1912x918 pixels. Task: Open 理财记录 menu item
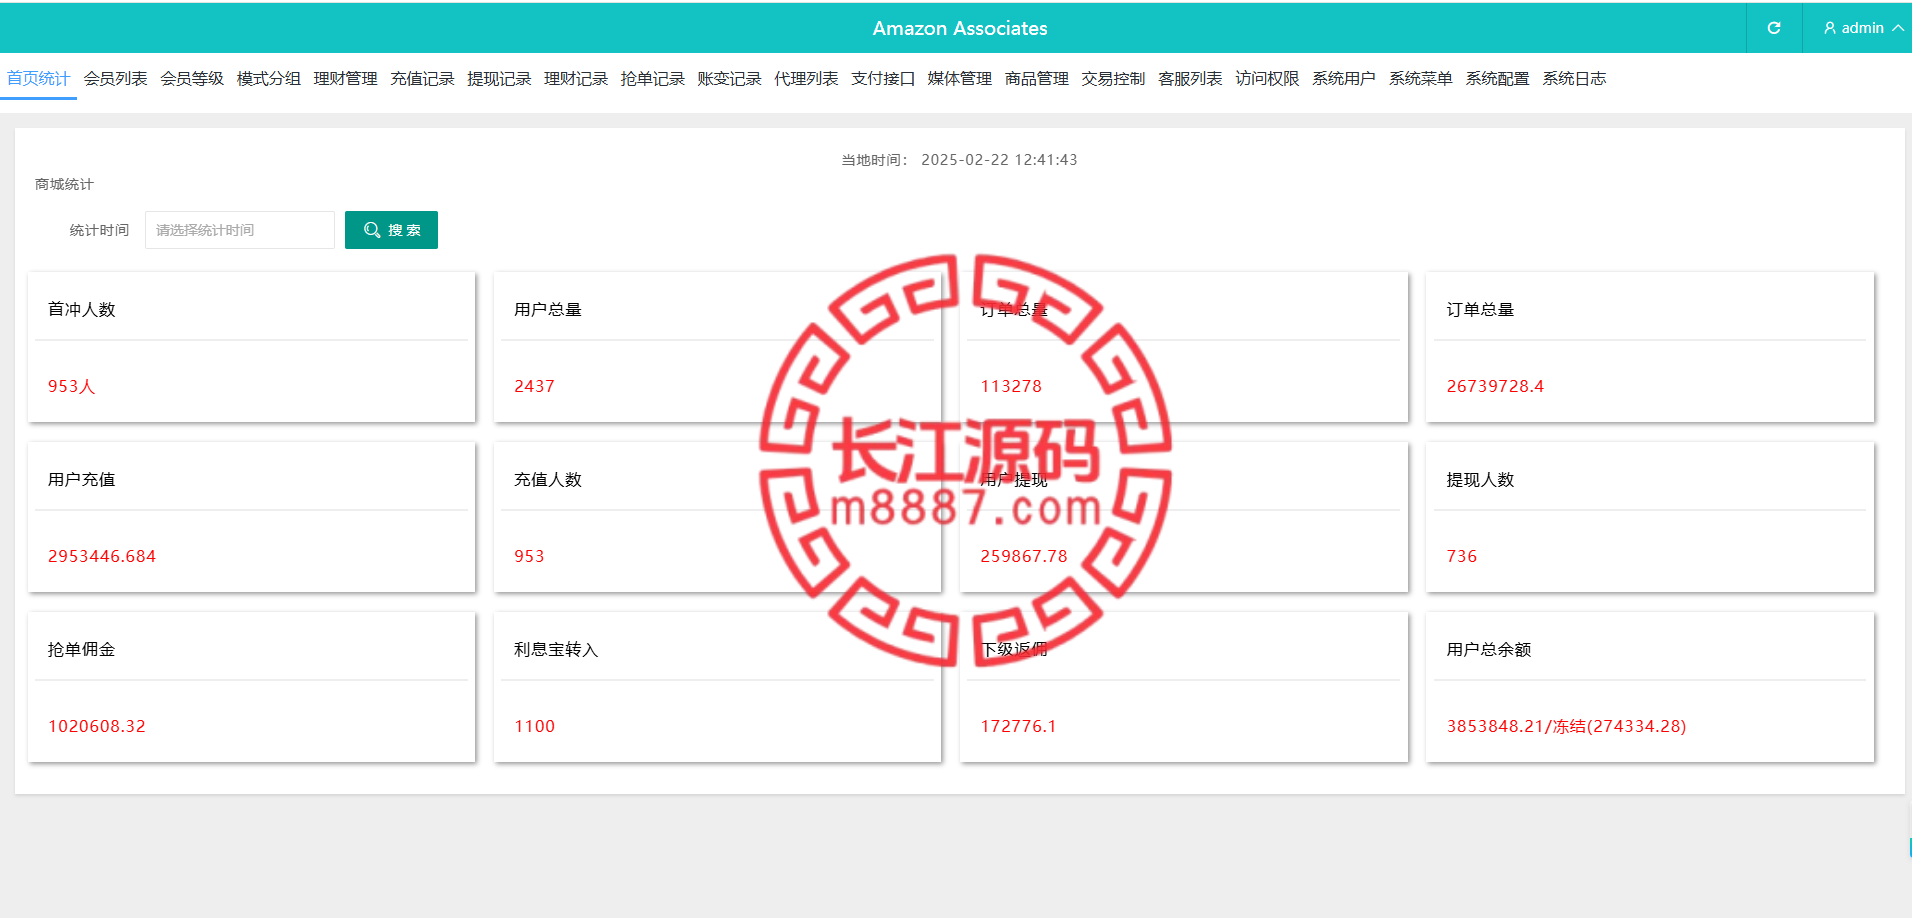[576, 78]
